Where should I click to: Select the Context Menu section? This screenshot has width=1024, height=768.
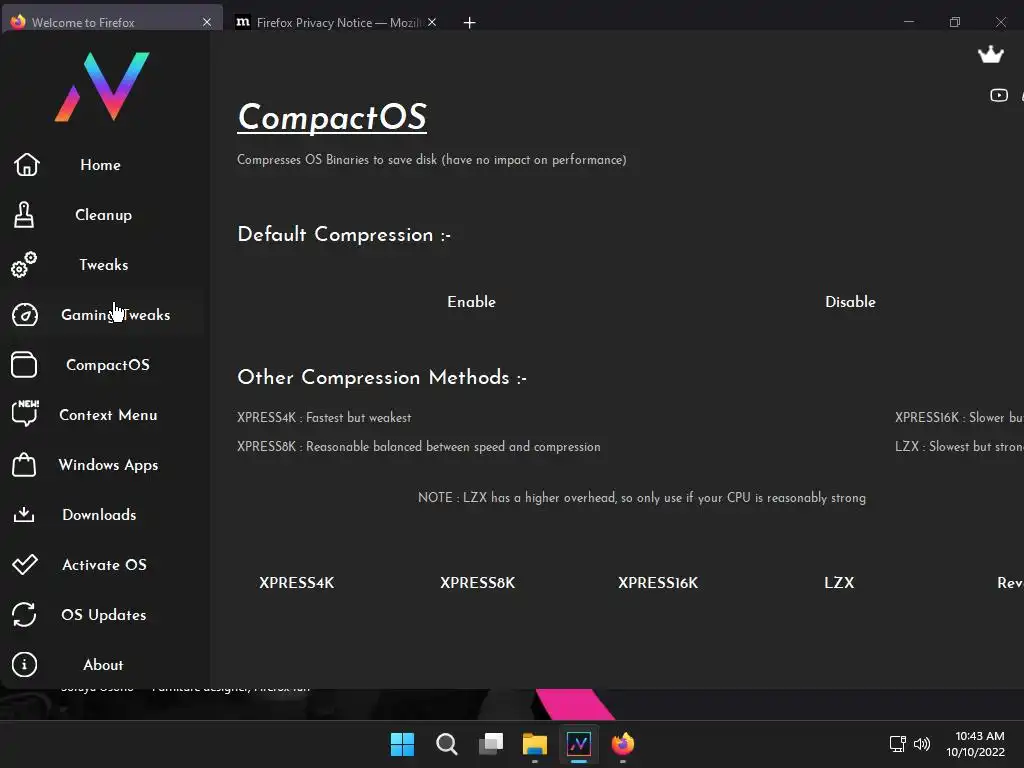(108, 415)
